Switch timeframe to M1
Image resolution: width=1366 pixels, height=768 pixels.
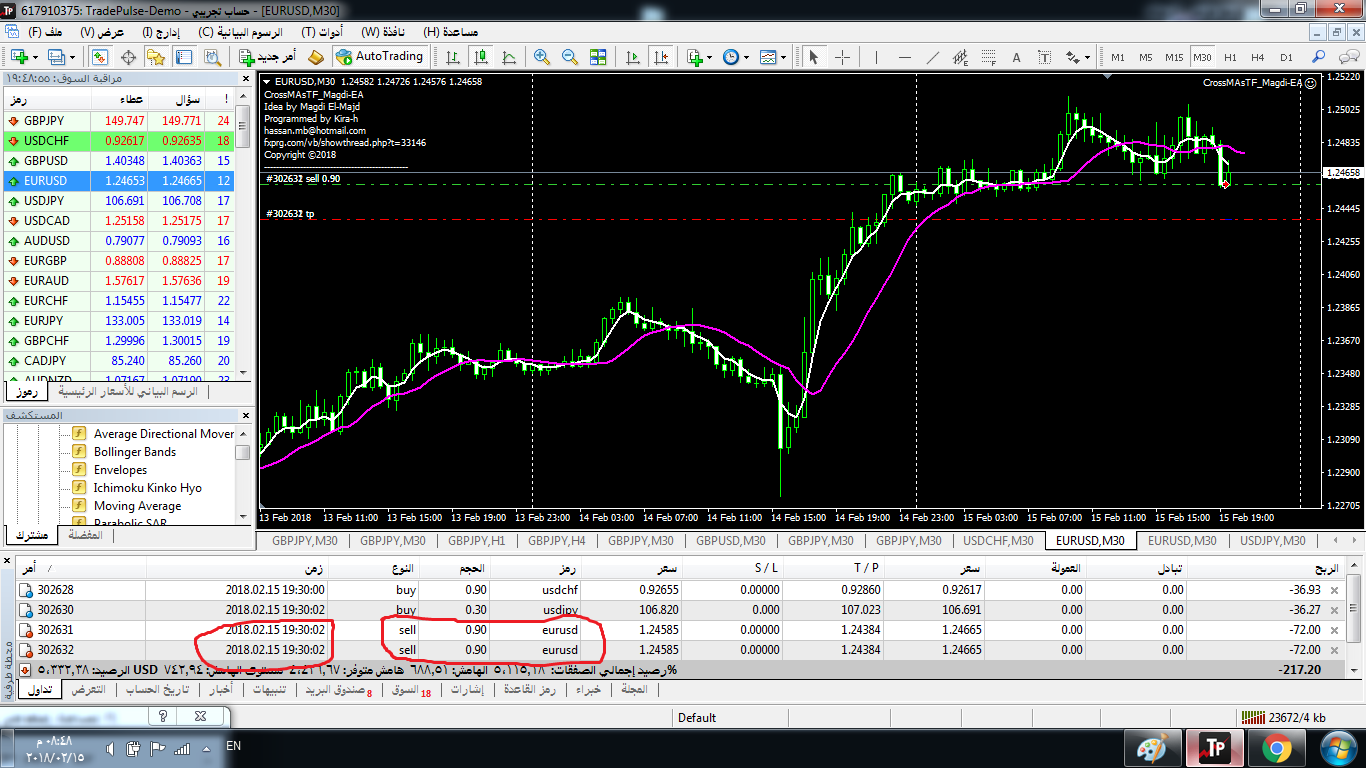click(1118, 57)
